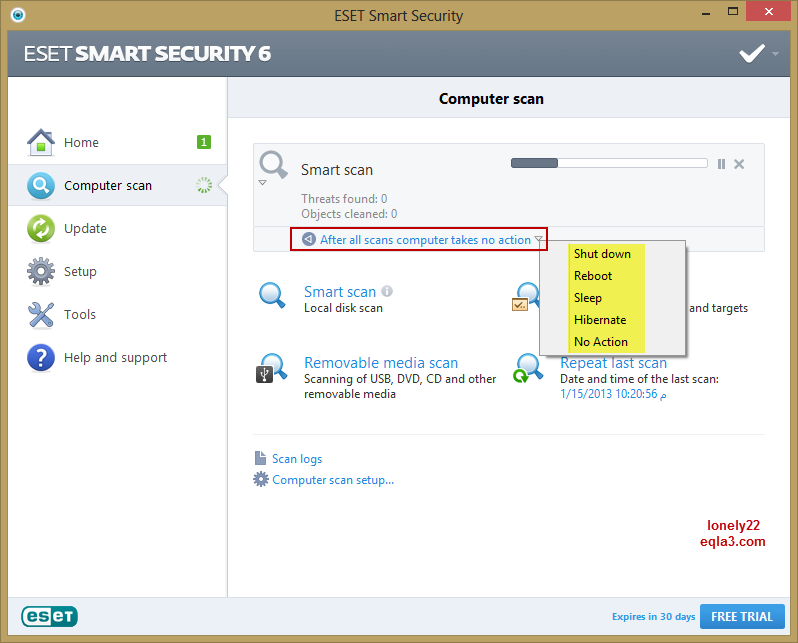Click the FREE TRIAL button
The height and width of the screenshot is (643, 798).
[742, 617]
